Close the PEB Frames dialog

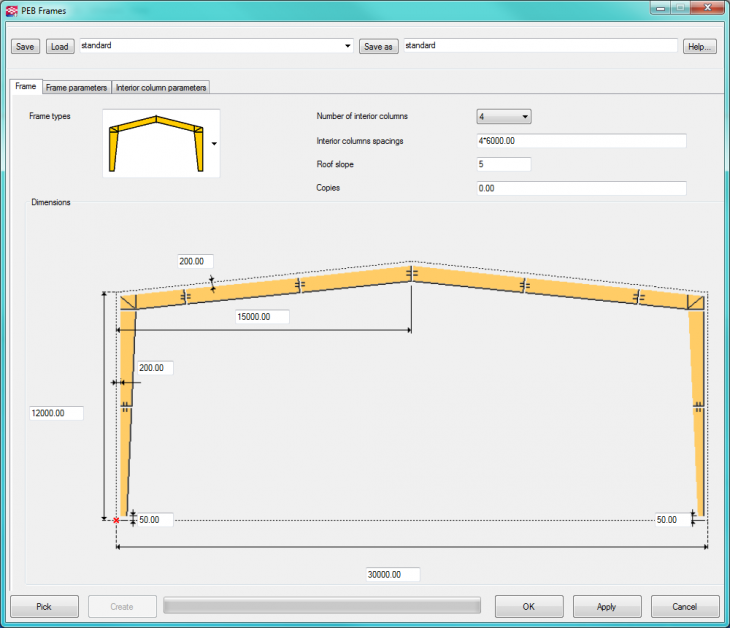tap(704, 8)
